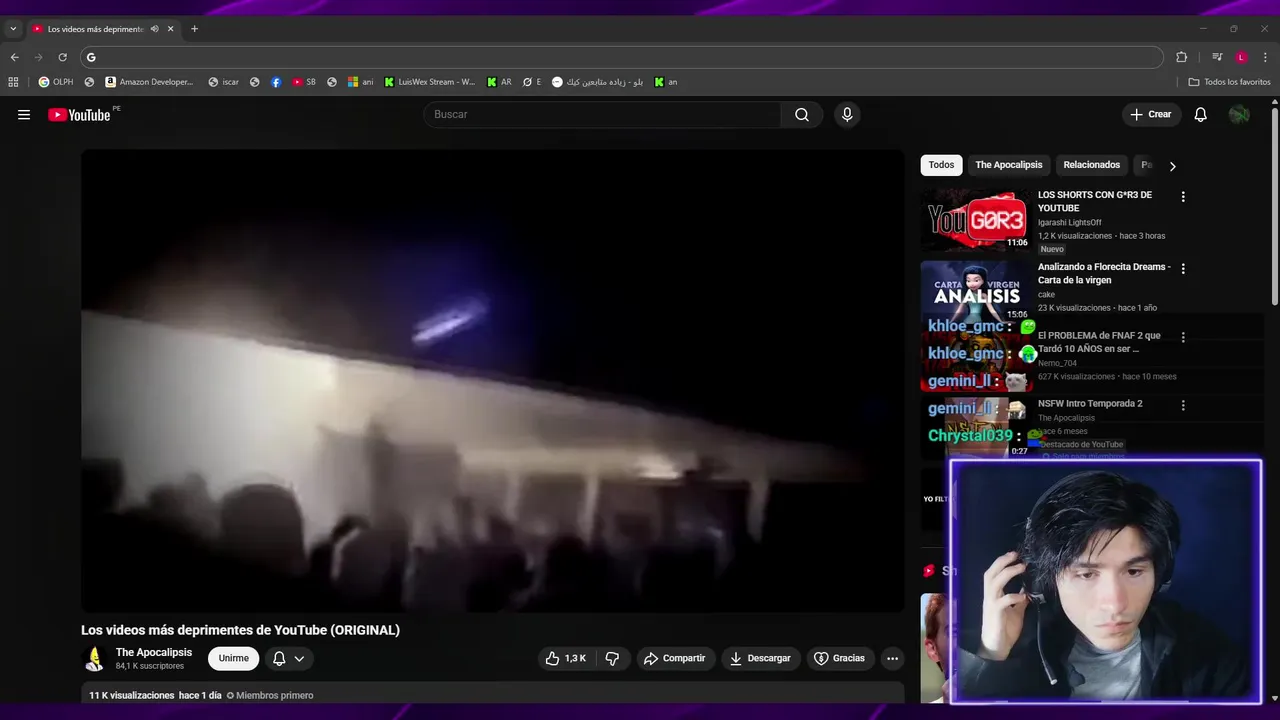Click the Compartir share button

click(x=675, y=658)
